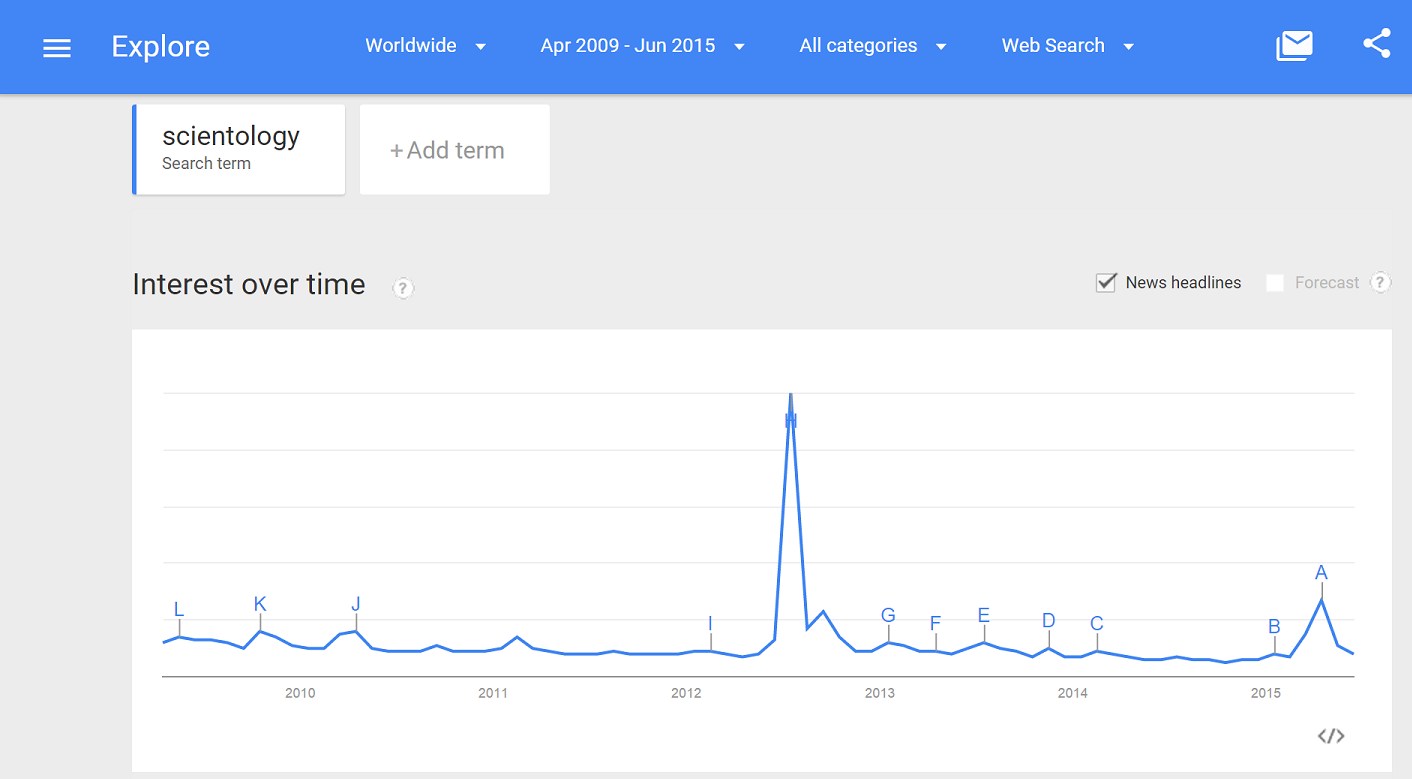Click the mail subscribe icon
The image size is (1412, 779).
[x=1294, y=45]
